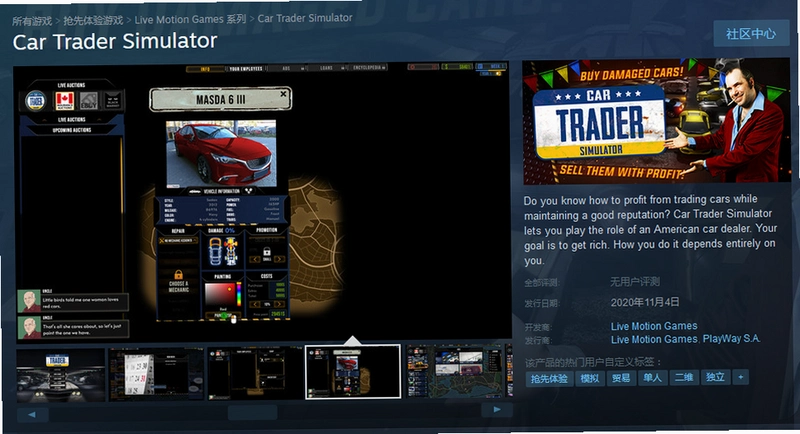Open Live Motion Games 系列 breadcrumb
This screenshot has width=800, height=434.
click(x=190, y=19)
